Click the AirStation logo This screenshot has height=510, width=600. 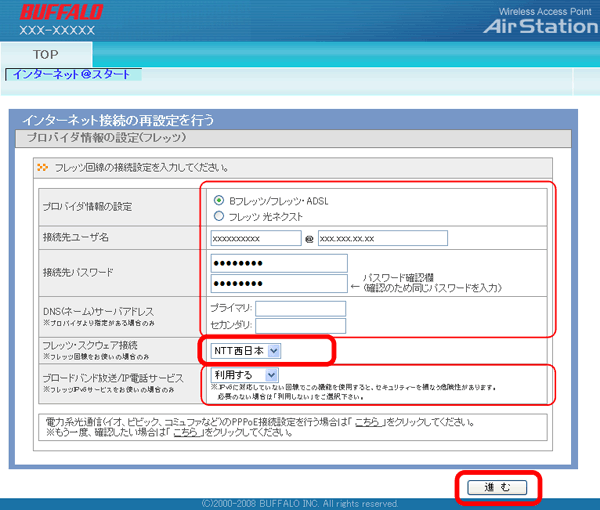coord(541,26)
